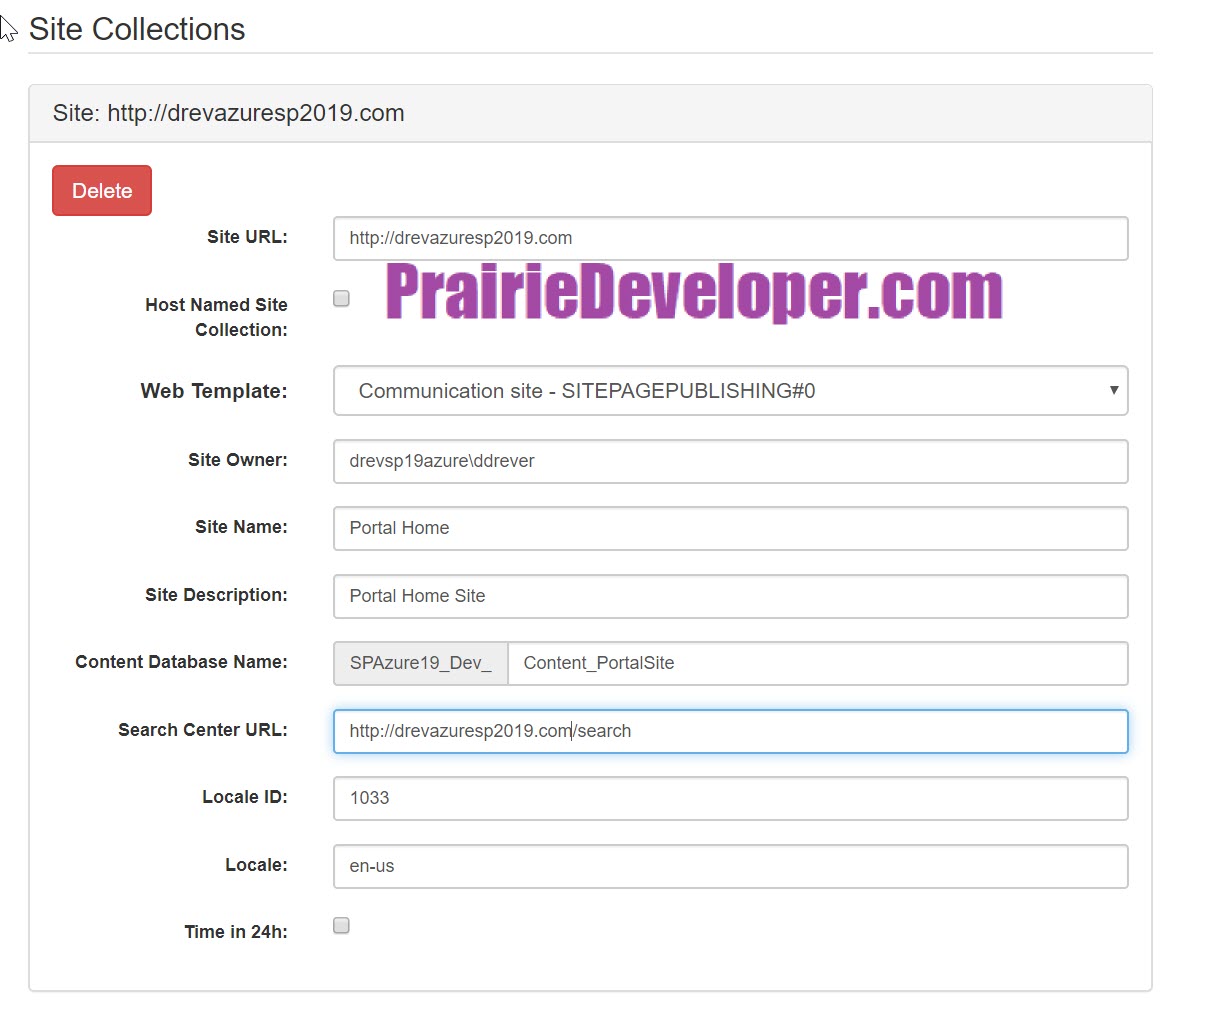Select the Site Name field showing Portal Home
Image resolution: width=1205 pixels, height=1016 pixels.
[x=730, y=528]
